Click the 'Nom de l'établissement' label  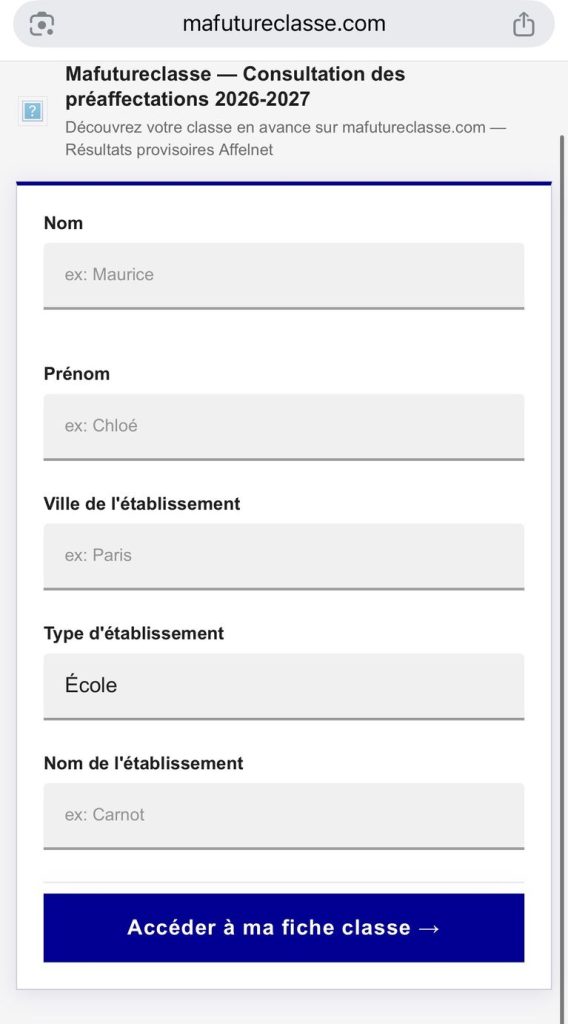144,763
